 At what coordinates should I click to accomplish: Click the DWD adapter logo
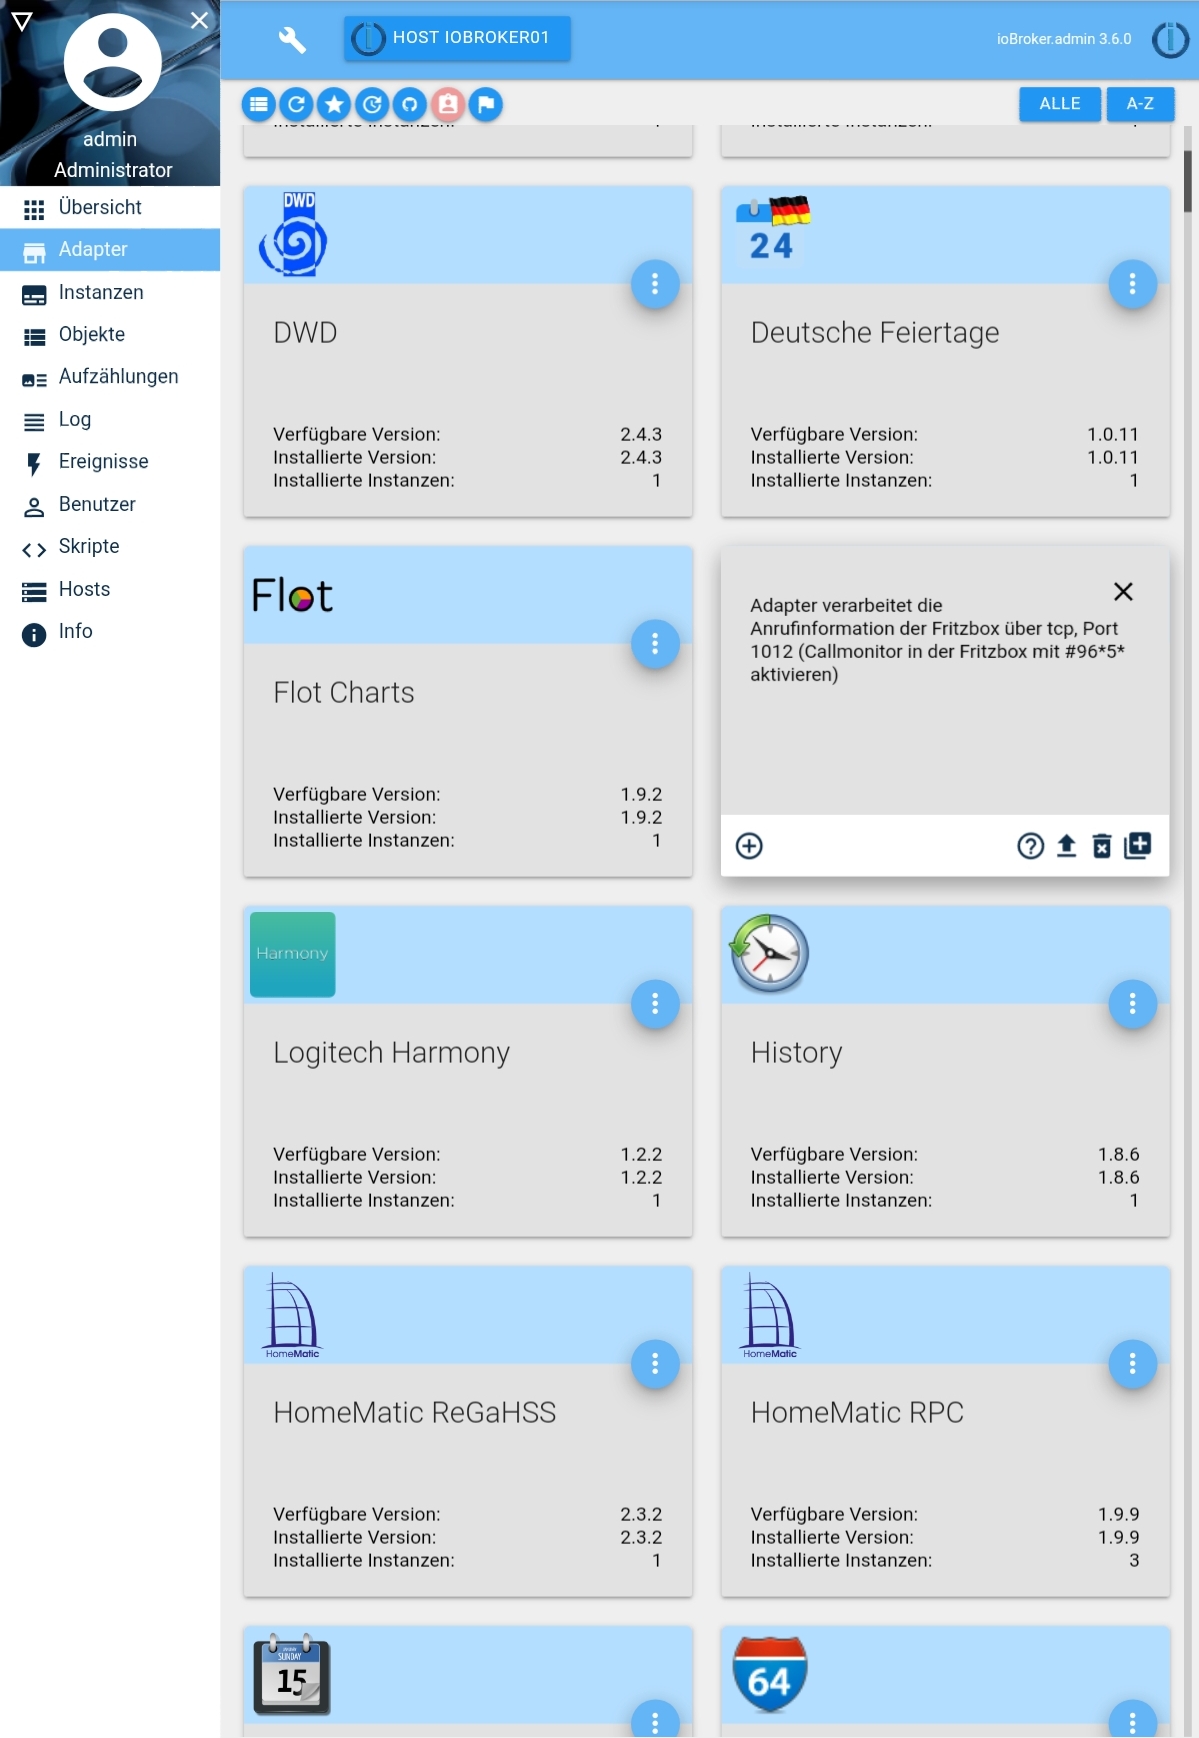(x=292, y=234)
